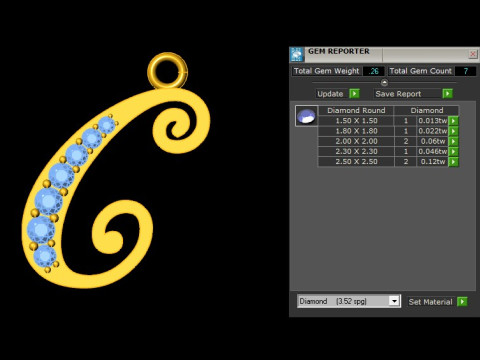Open the Diamond material dropdown

[x=394, y=301]
